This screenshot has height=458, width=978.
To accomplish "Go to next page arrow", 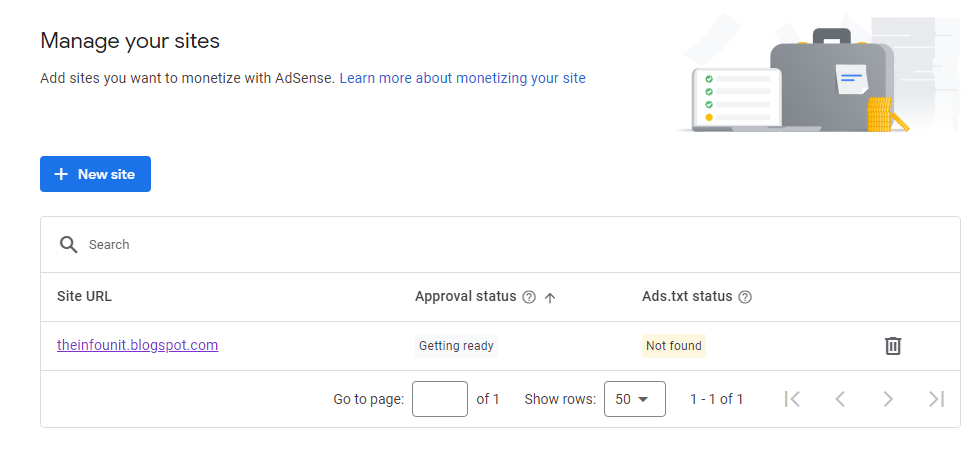I will pos(888,399).
